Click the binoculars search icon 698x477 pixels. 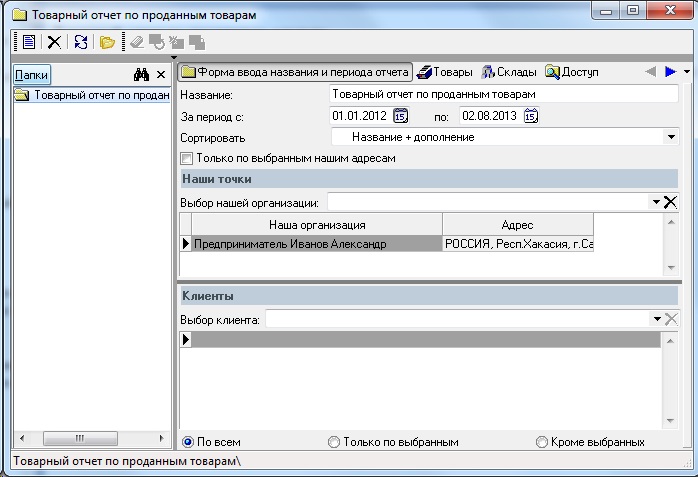point(142,75)
